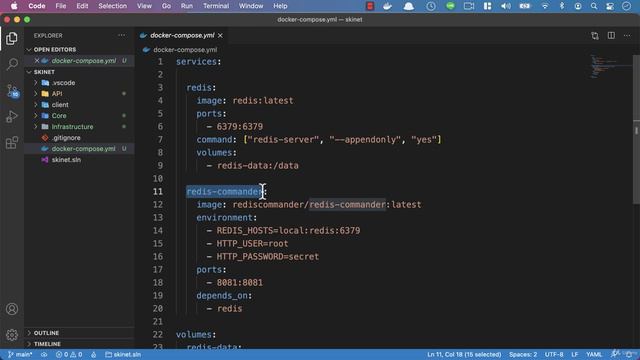Click the depends_on key on line 19

(222, 296)
